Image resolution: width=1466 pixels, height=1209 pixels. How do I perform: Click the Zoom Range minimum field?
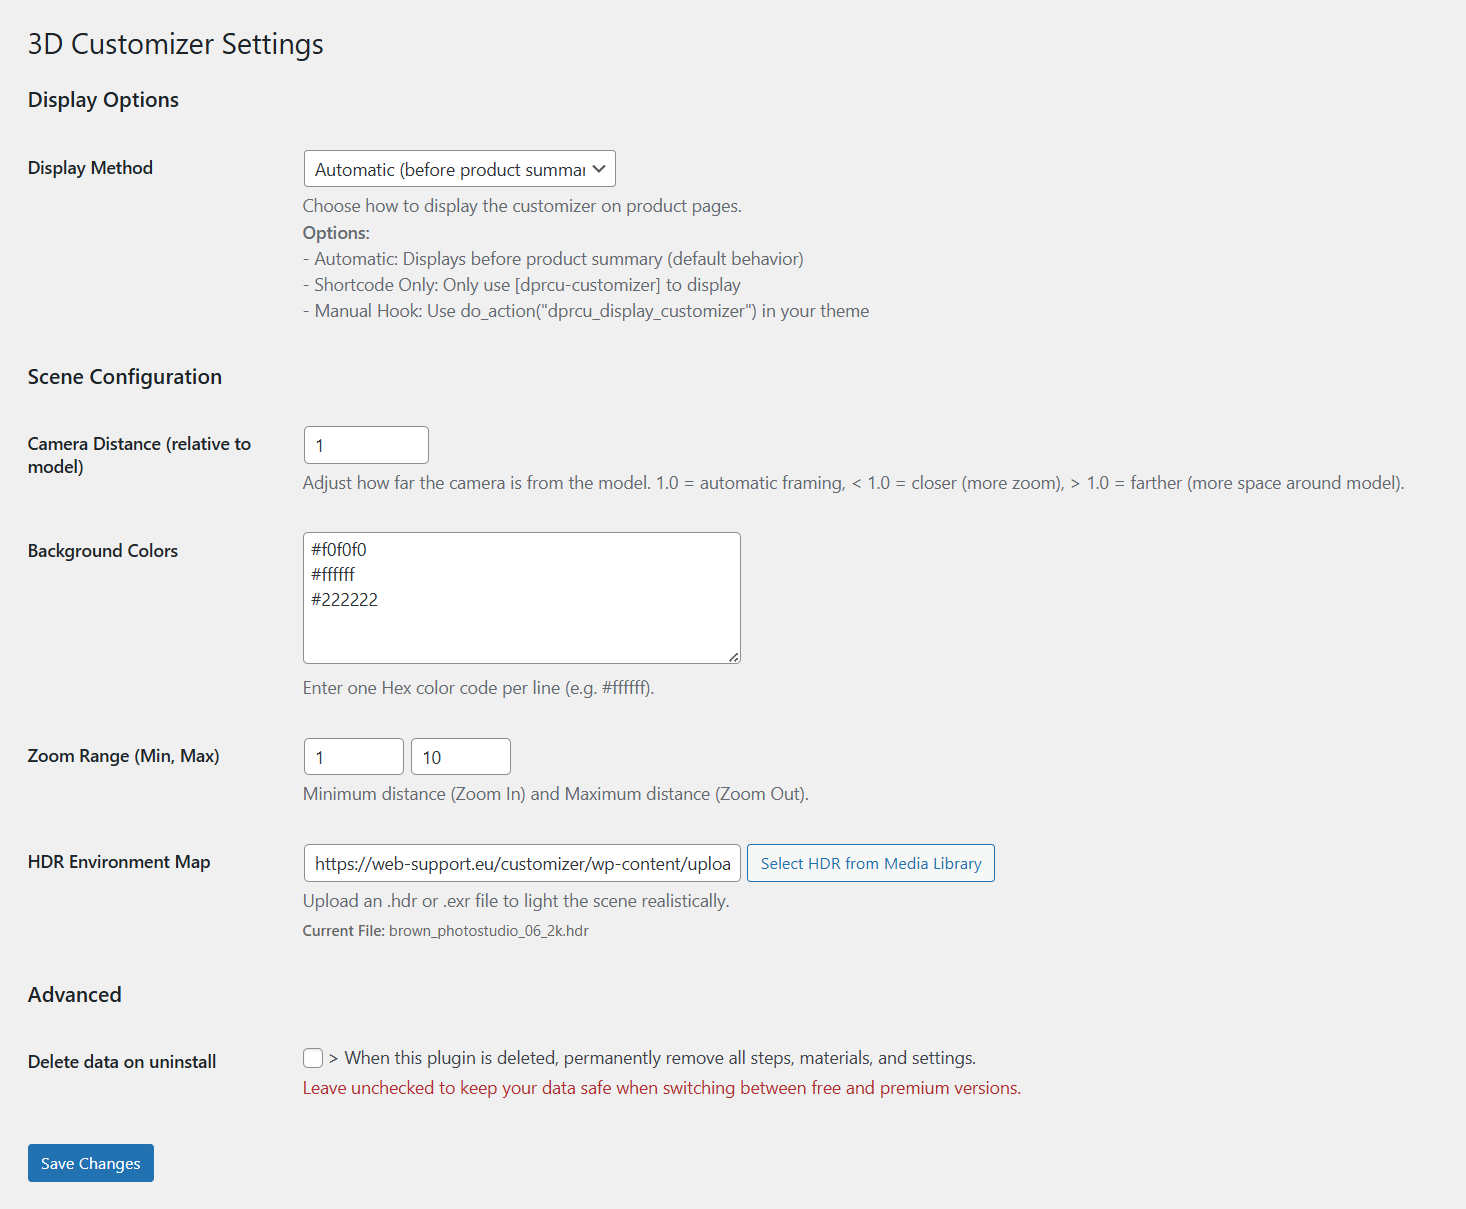pos(352,756)
